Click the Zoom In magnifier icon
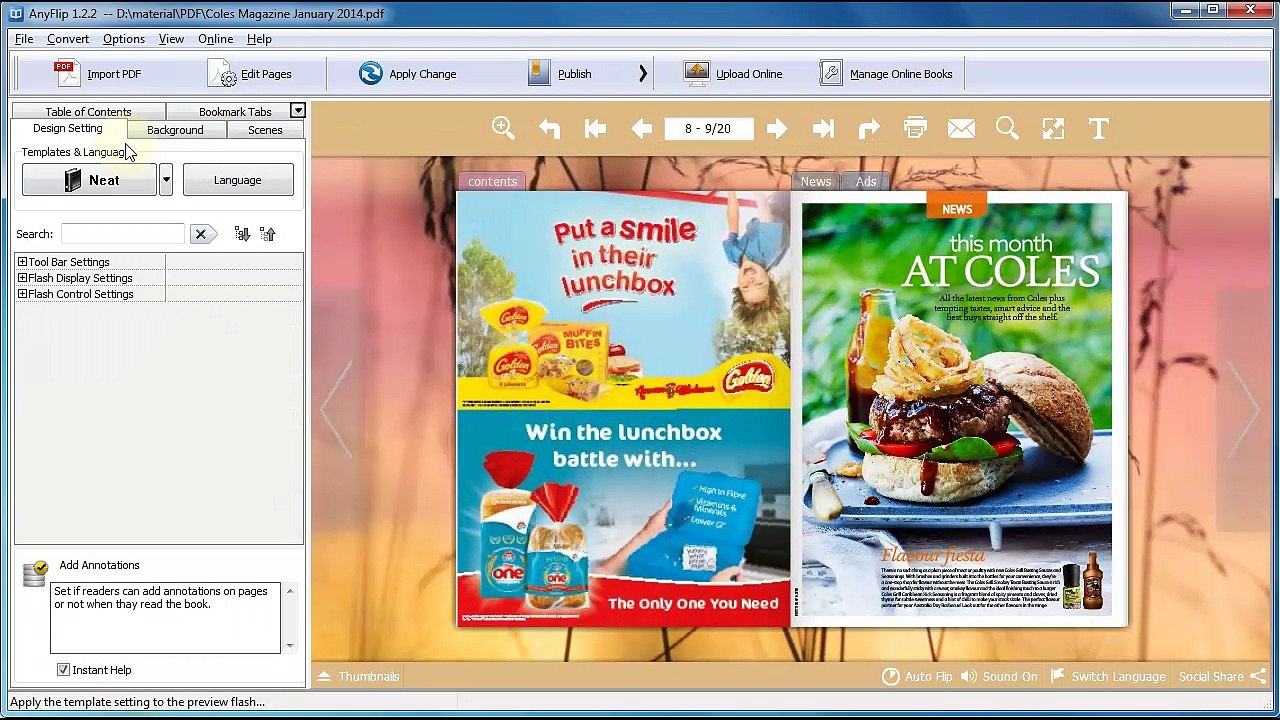The width and height of the screenshot is (1280, 720). [503, 128]
